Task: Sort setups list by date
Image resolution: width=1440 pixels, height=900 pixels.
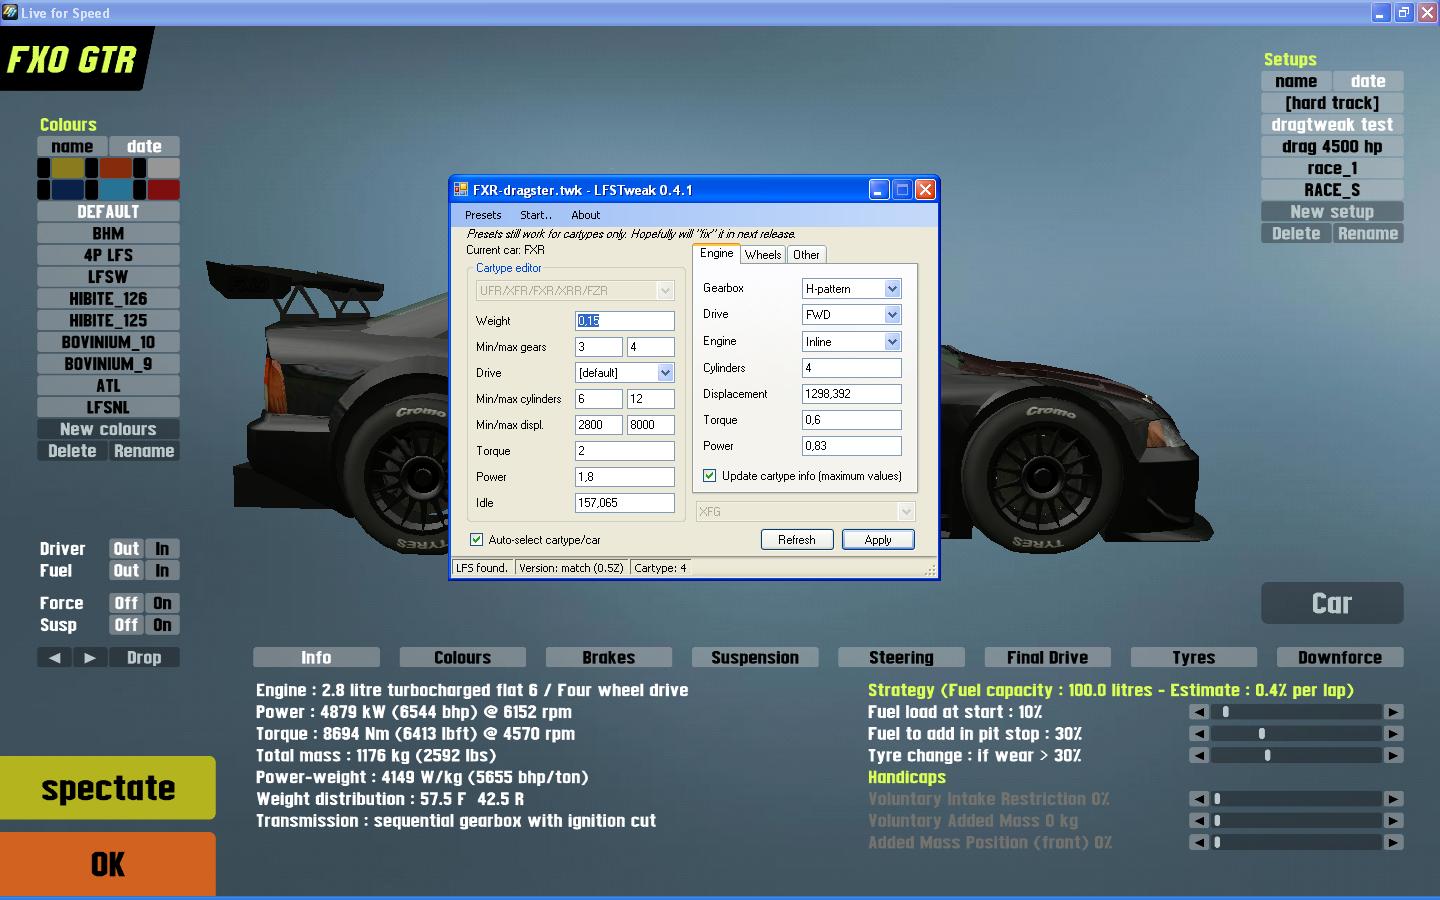Action: pos(1368,81)
